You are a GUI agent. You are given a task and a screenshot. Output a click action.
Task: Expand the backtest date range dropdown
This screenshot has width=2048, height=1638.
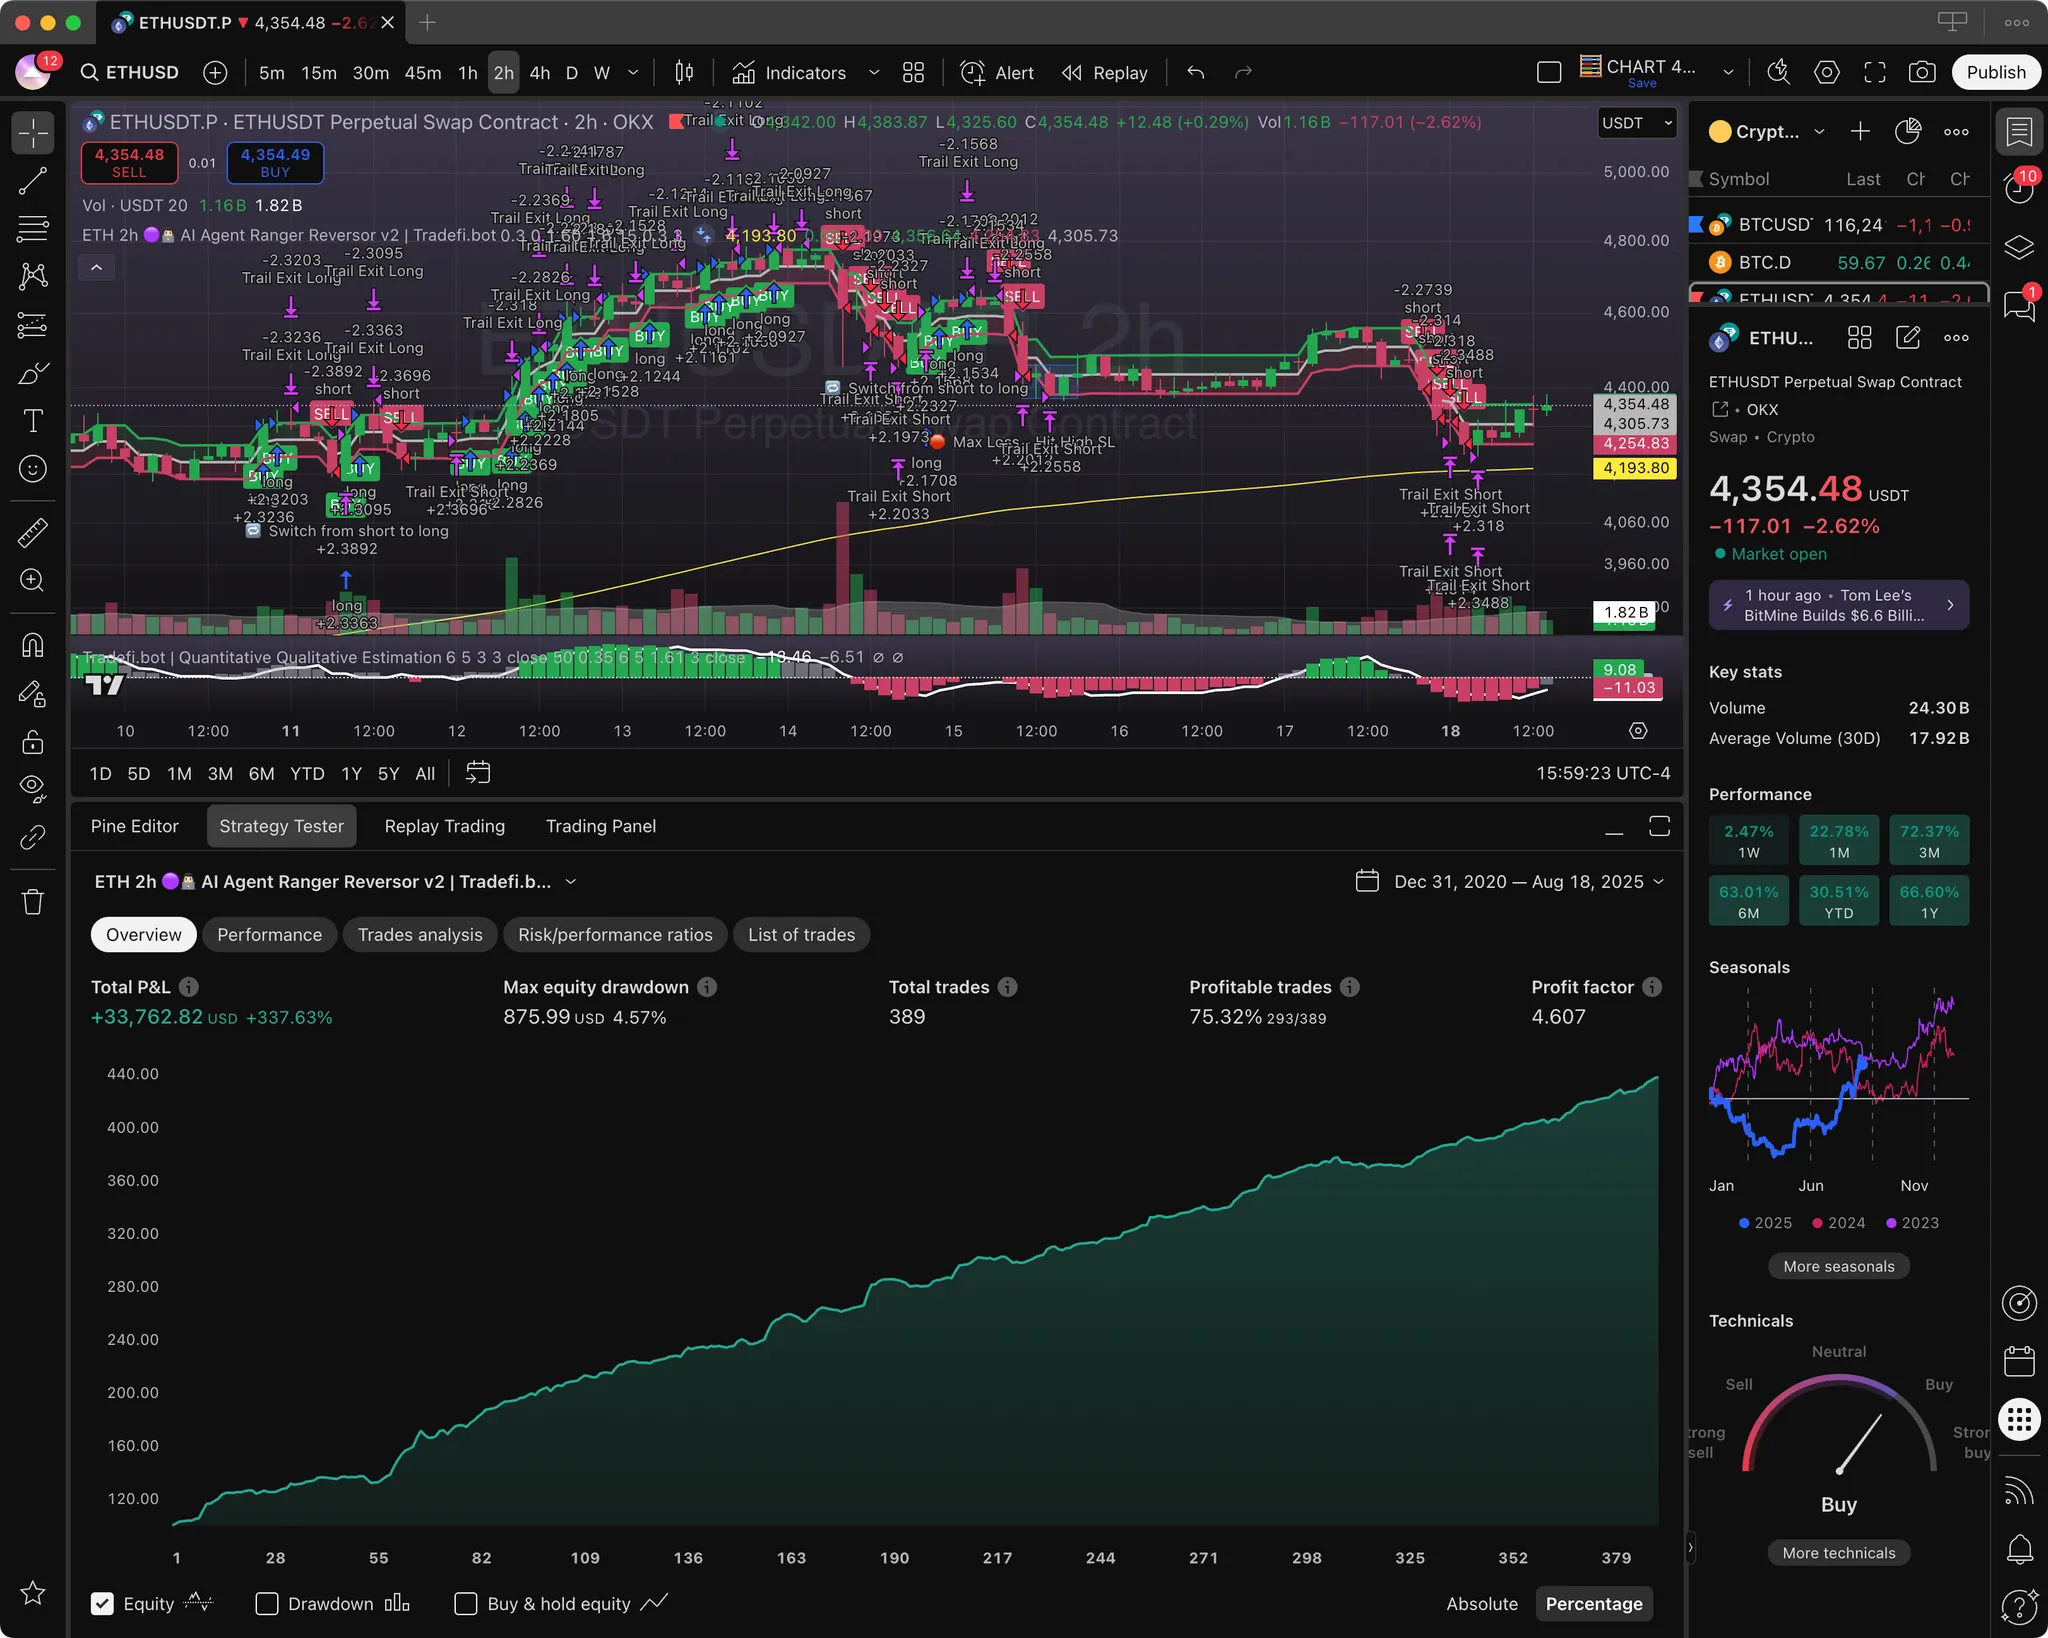point(1510,881)
